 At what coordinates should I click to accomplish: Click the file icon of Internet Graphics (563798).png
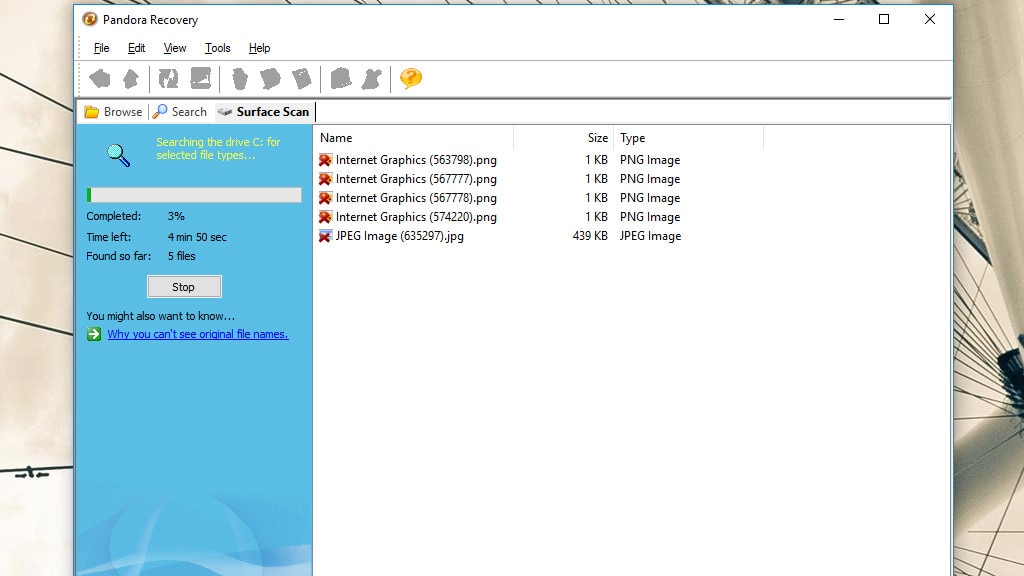(x=325, y=160)
